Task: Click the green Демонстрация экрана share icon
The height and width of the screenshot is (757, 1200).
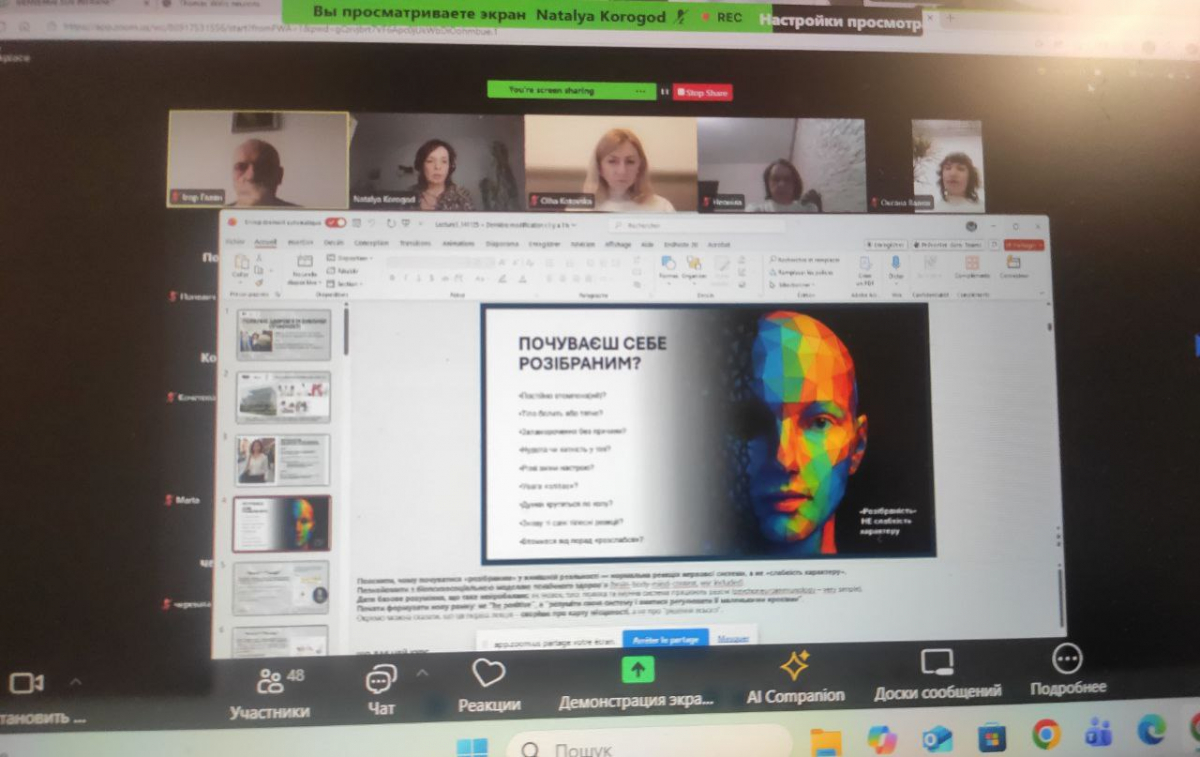Action: click(638, 669)
